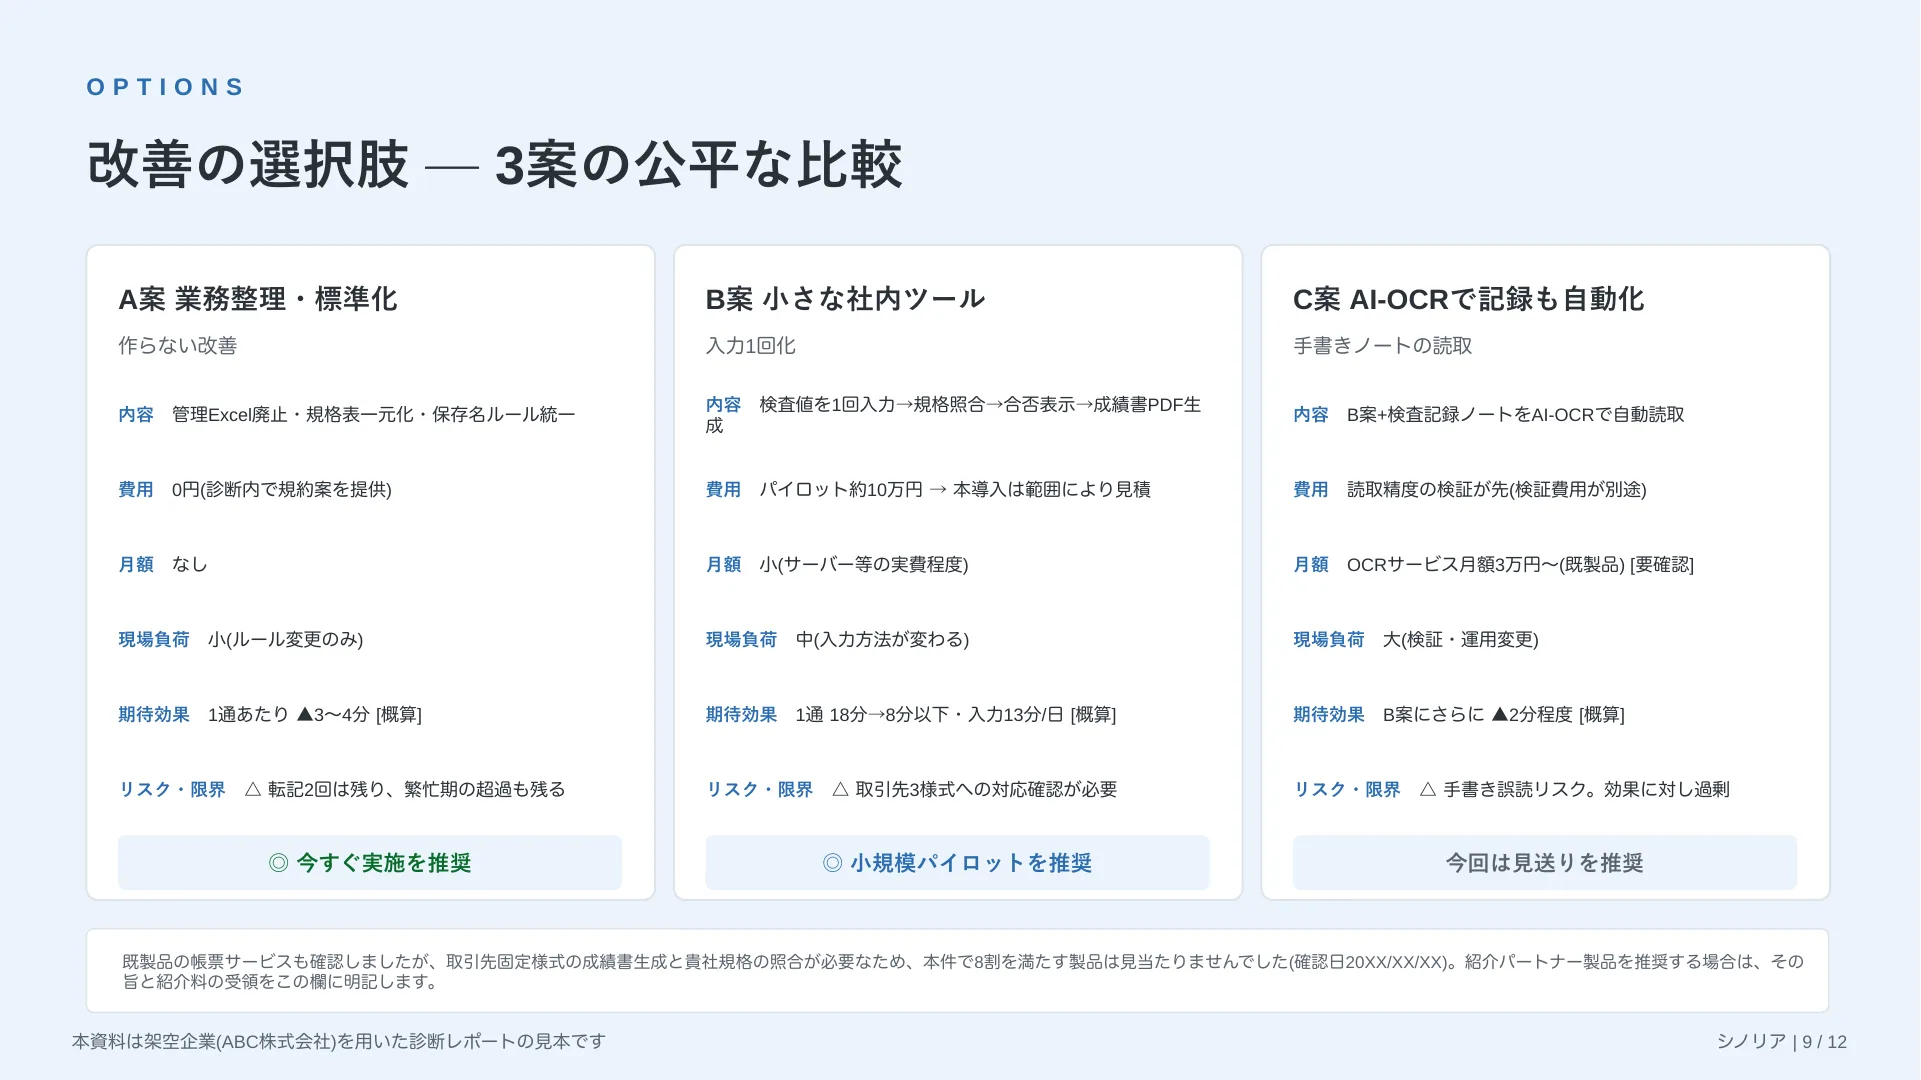Click text 0円(診断内で規約案を提供)
The width and height of the screenshot is (1921, 1080).
point(282,489)
